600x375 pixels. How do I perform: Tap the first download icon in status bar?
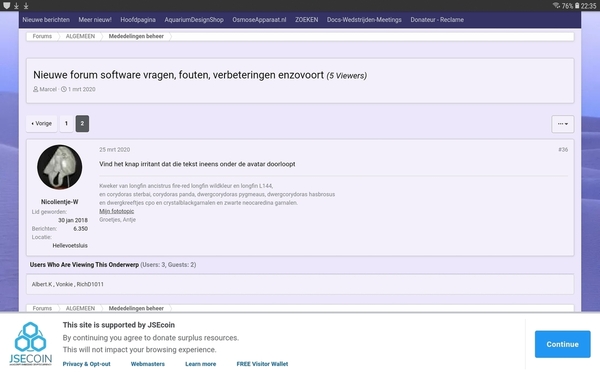[16, 6]
